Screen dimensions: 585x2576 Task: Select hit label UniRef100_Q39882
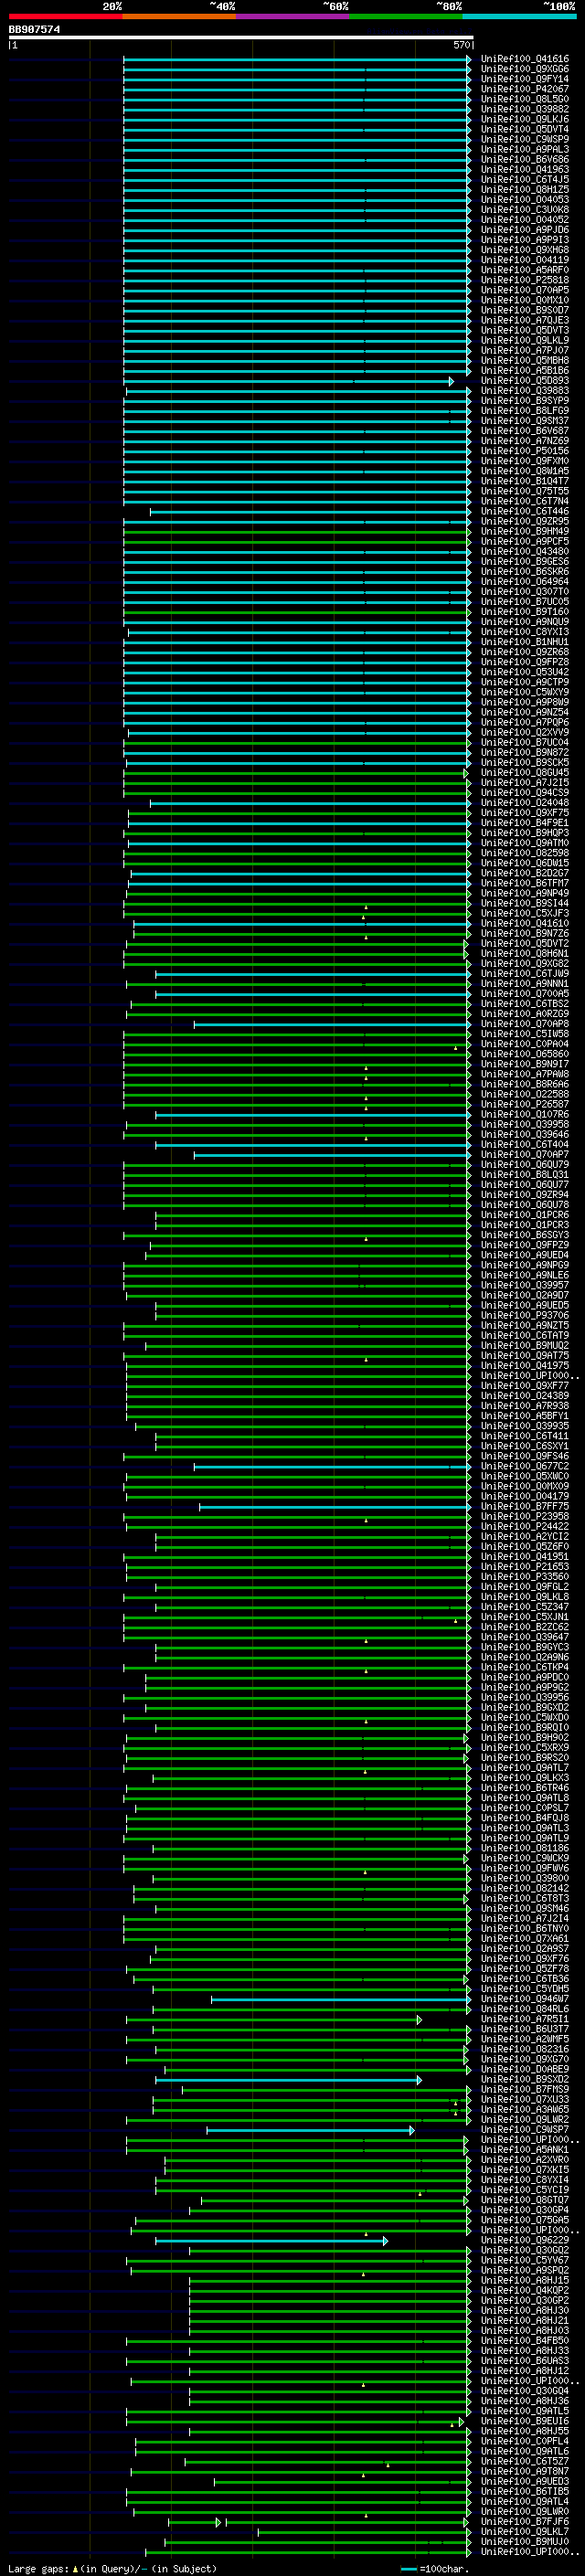525,110
